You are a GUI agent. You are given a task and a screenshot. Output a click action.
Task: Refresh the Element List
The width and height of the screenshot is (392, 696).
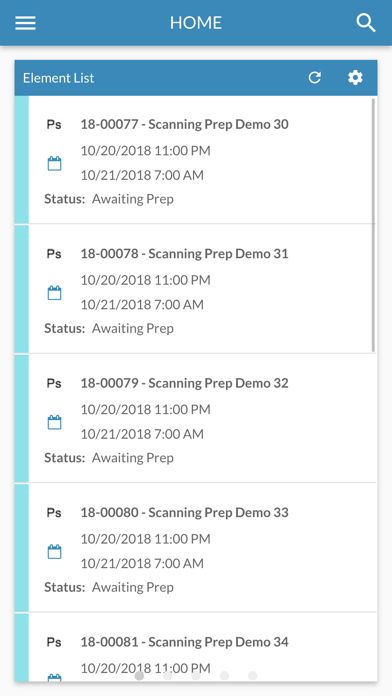315,78
